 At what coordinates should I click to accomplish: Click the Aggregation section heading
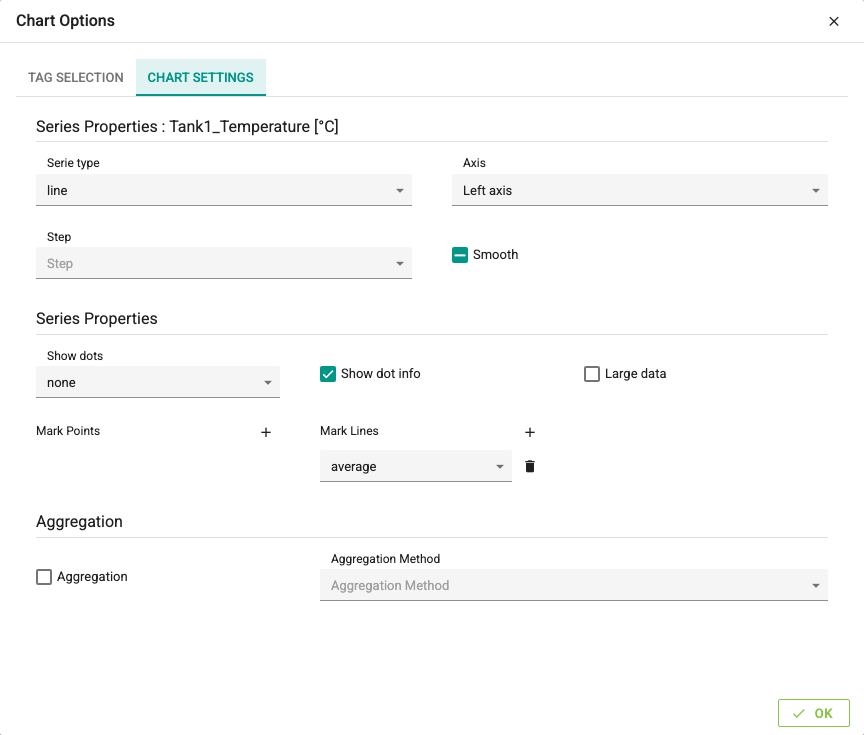(x=79, y=522)
